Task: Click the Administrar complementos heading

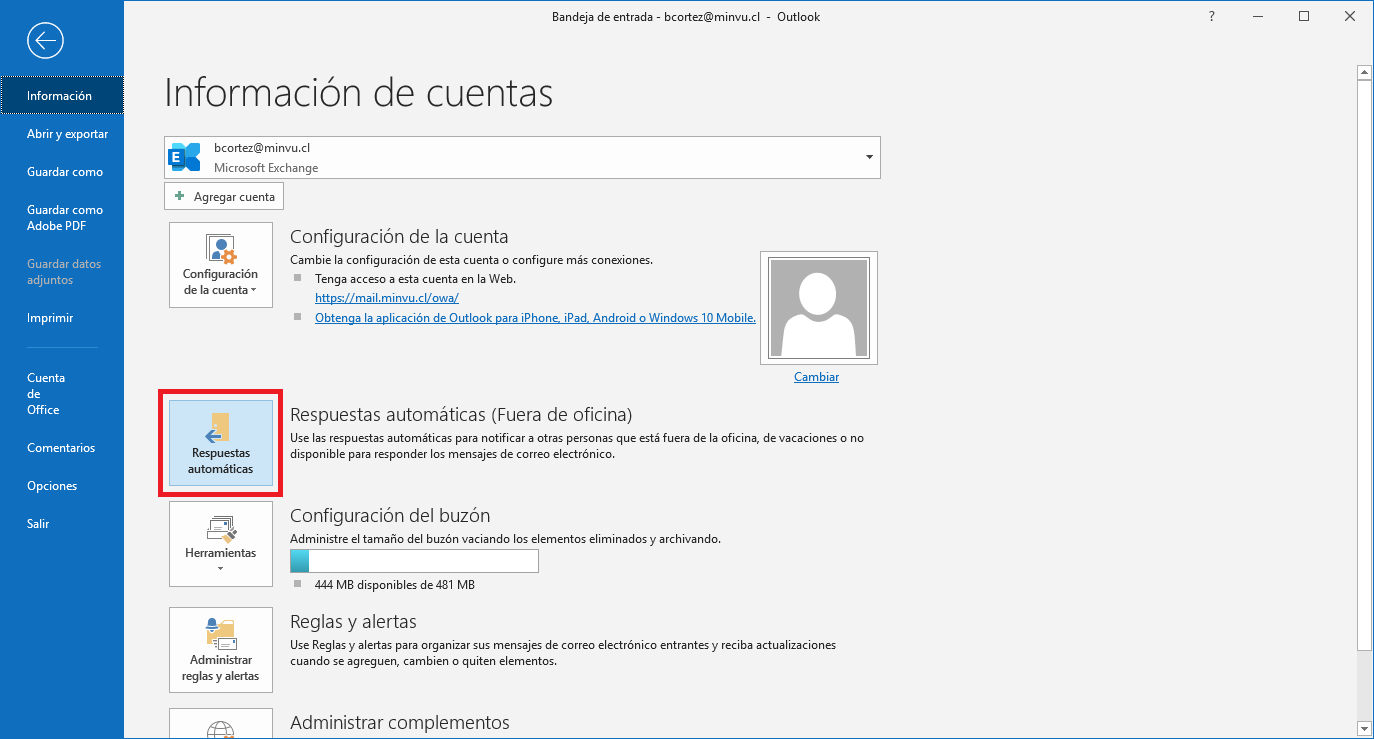Action: [x=400, y=723]
